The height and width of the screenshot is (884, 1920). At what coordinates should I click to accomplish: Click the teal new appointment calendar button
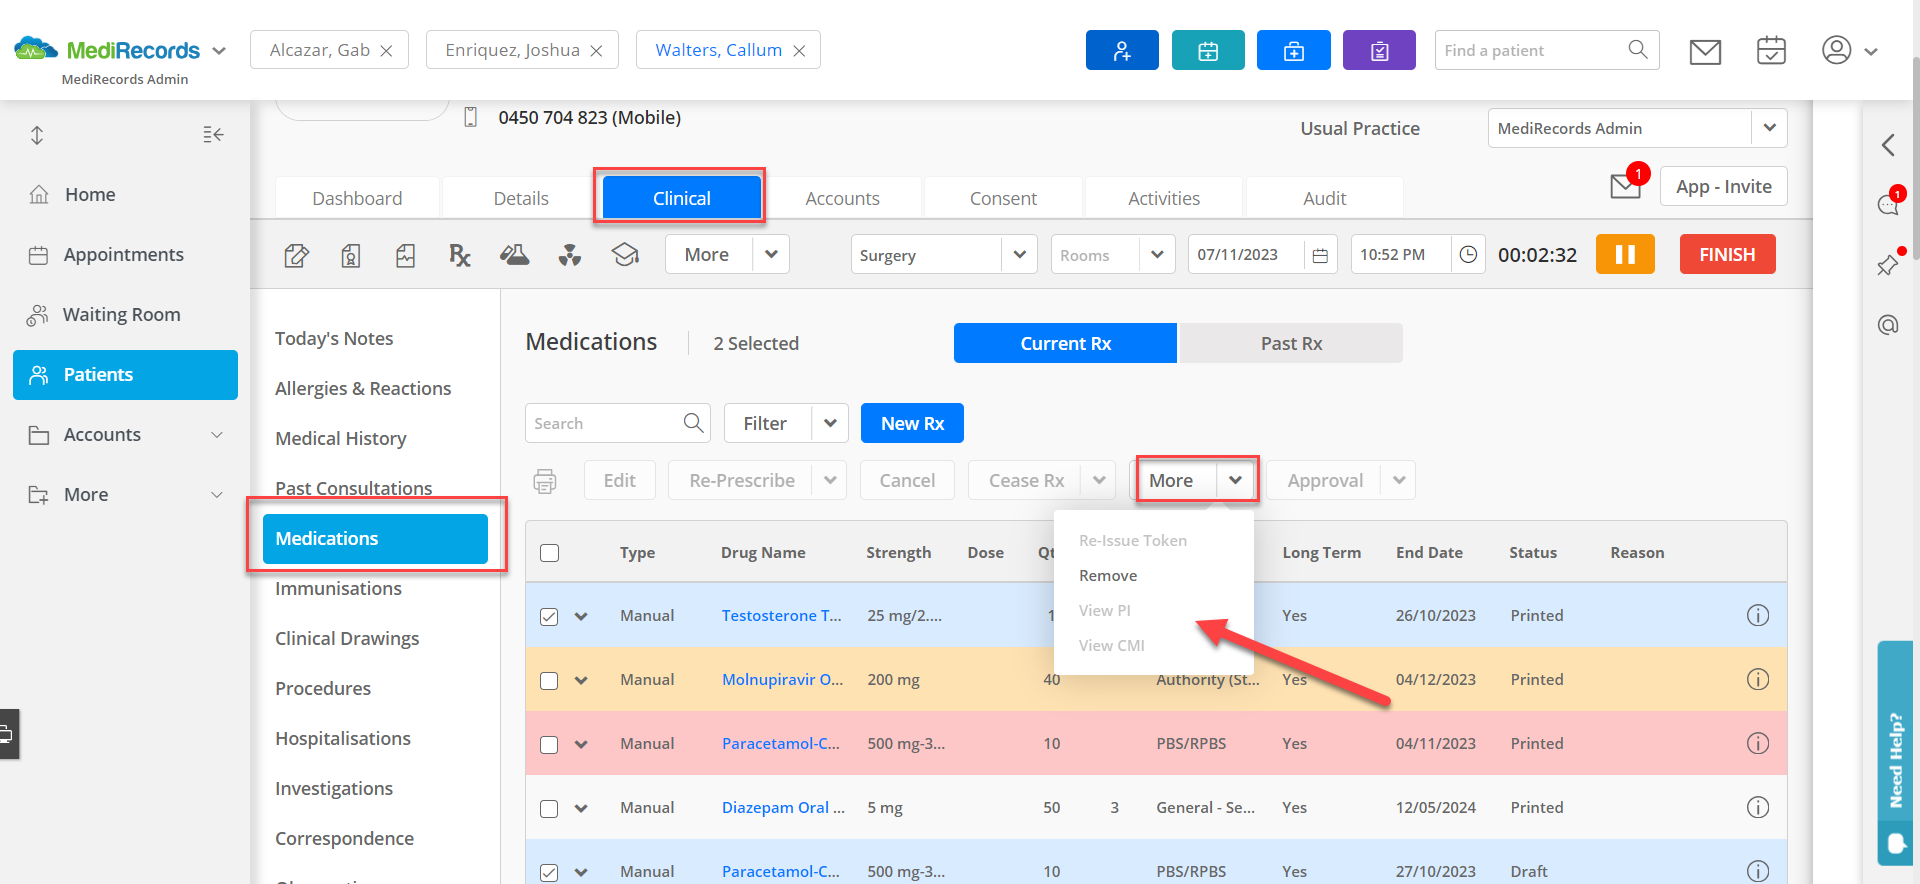(1208, 50)
